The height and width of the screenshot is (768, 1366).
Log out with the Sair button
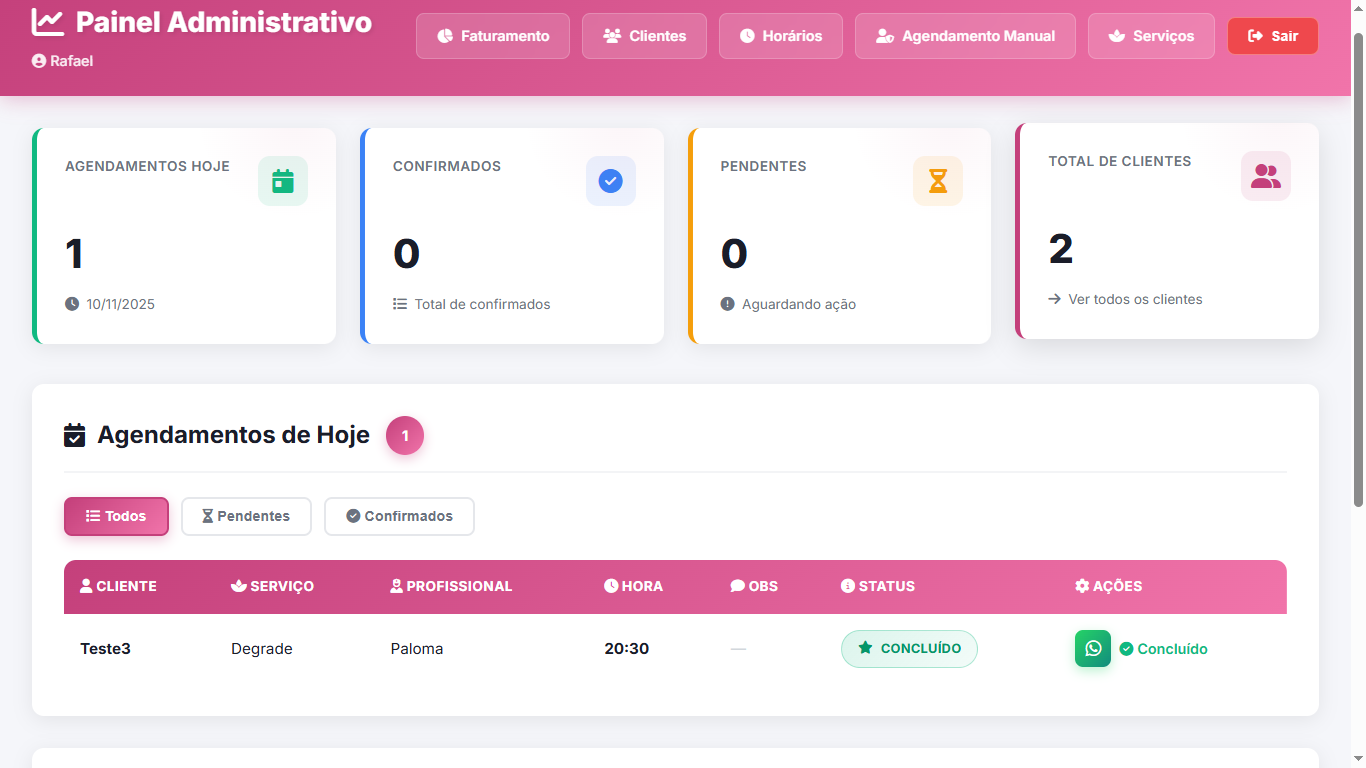point(1272,36)
